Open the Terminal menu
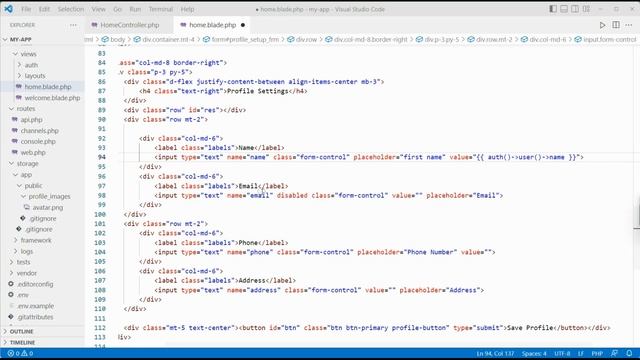Viewport: 640px width, 360px height. (160, 9)
